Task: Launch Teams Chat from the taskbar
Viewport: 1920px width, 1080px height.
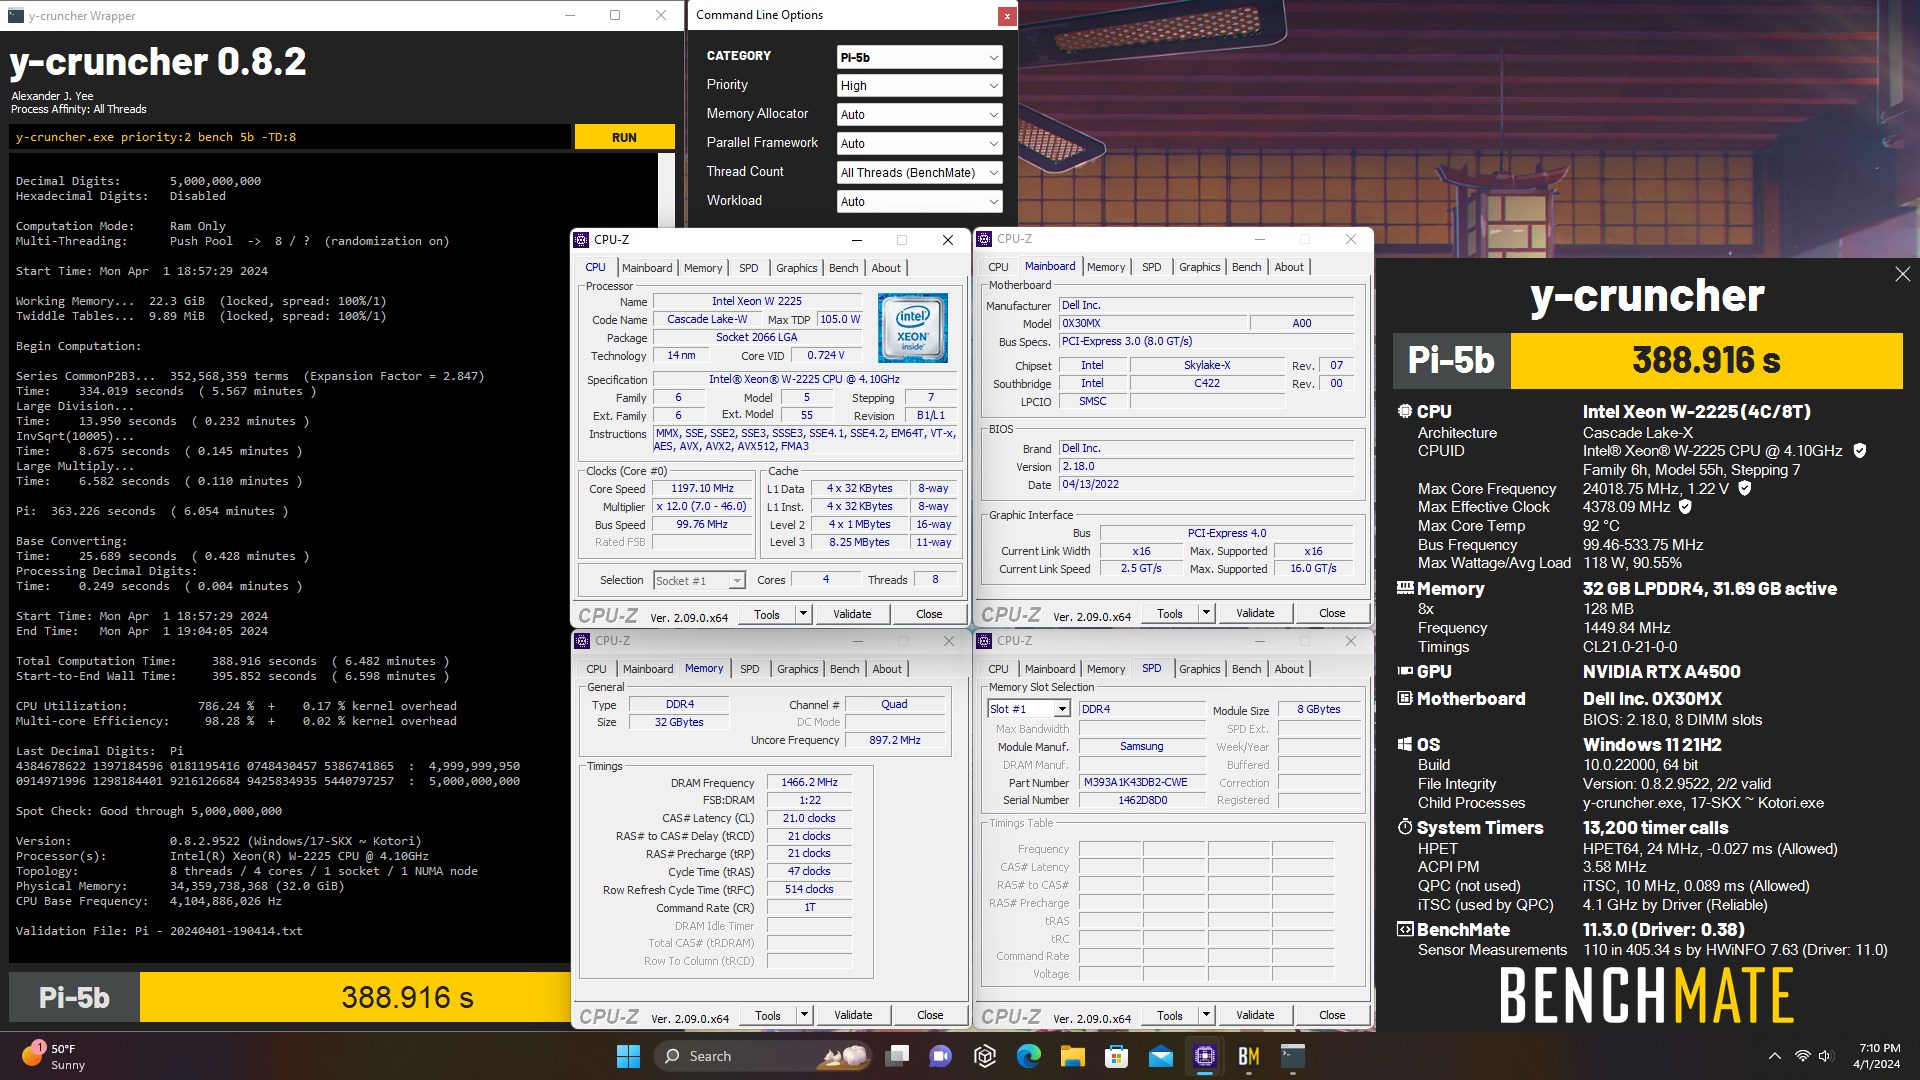Action: tap(941, 1056)
